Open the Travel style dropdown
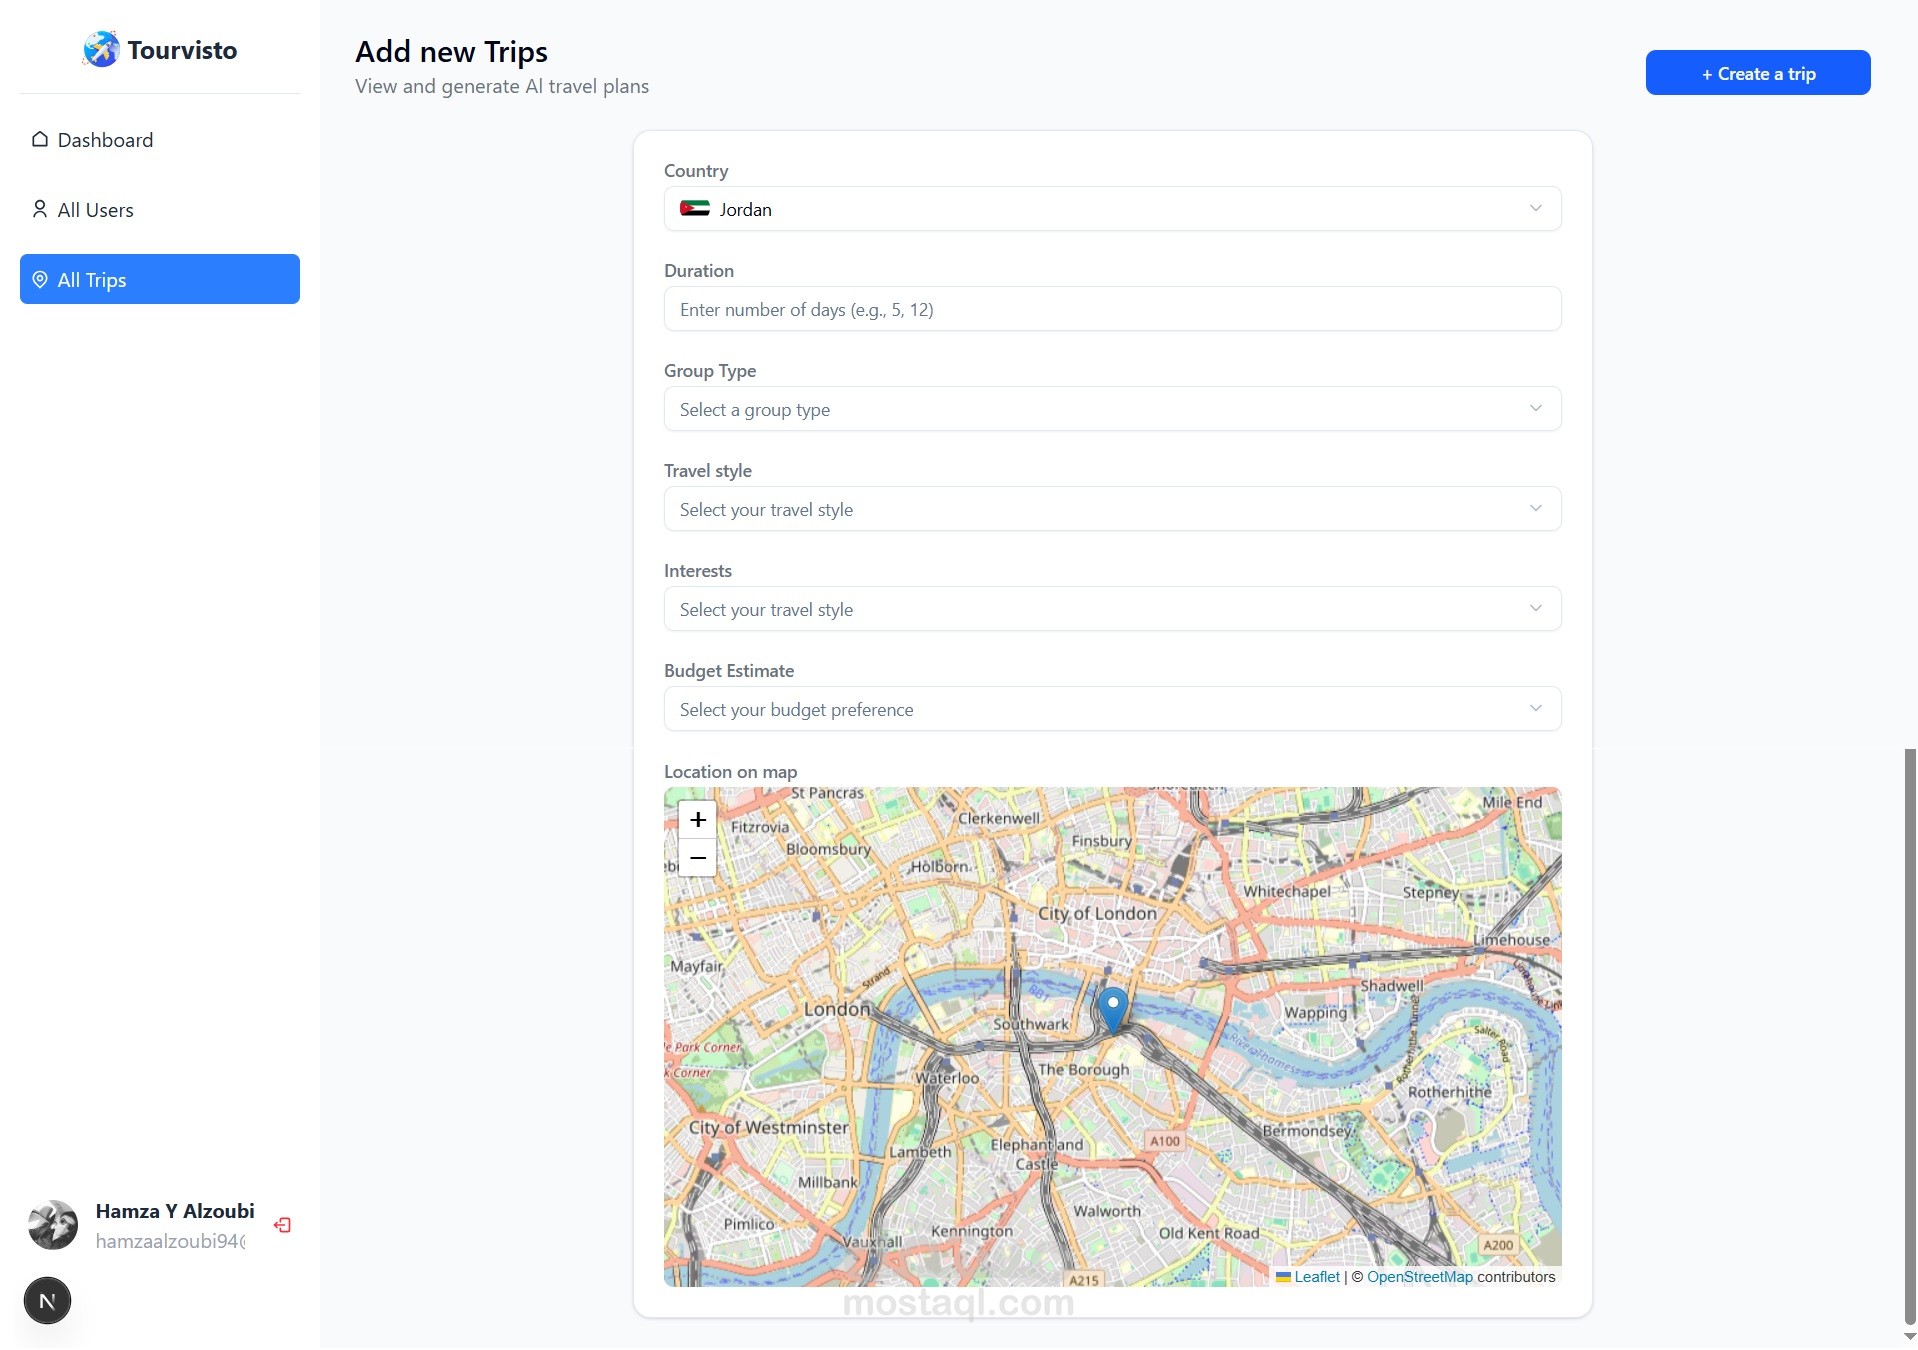Screen dimensions: 1918x1350 [x=1112, y=509]
